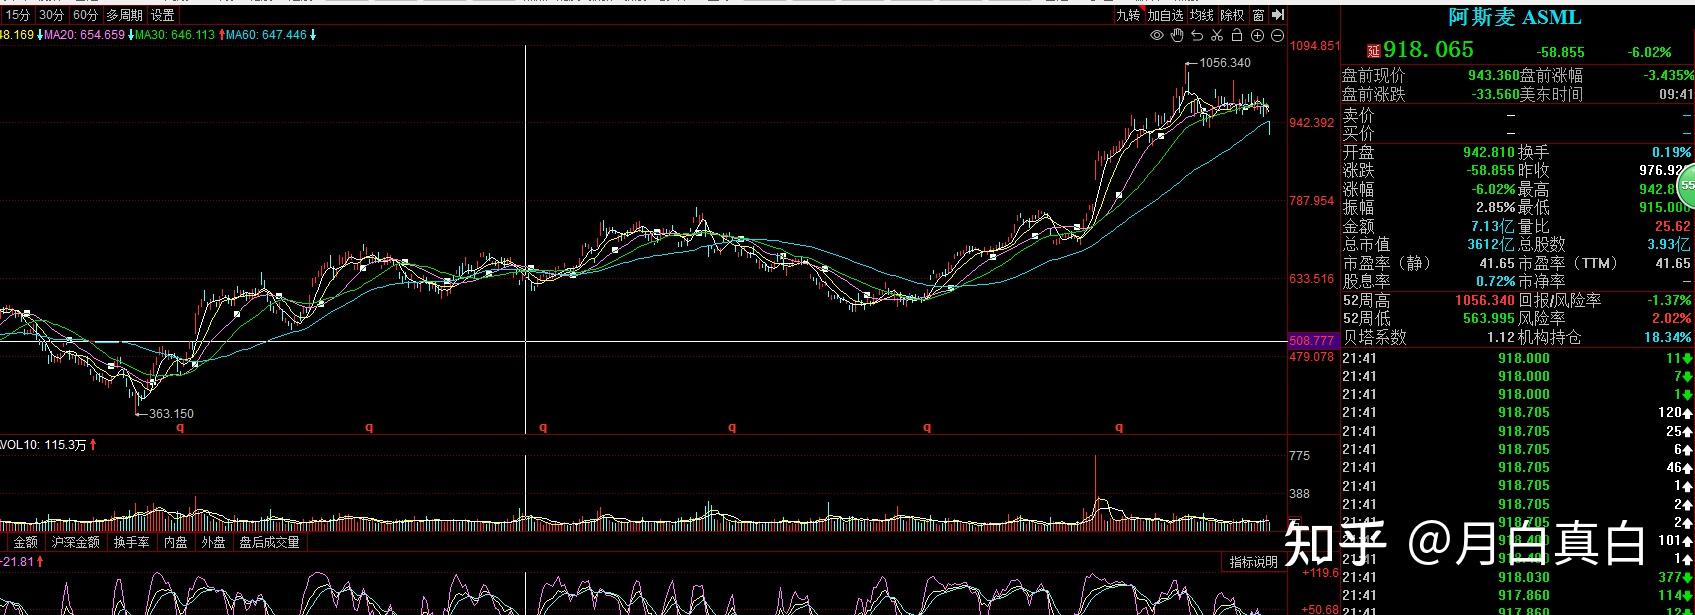Select the 金额 volume tab
This screenshot has width=1695, height=615.
click(x=25, y=542)
